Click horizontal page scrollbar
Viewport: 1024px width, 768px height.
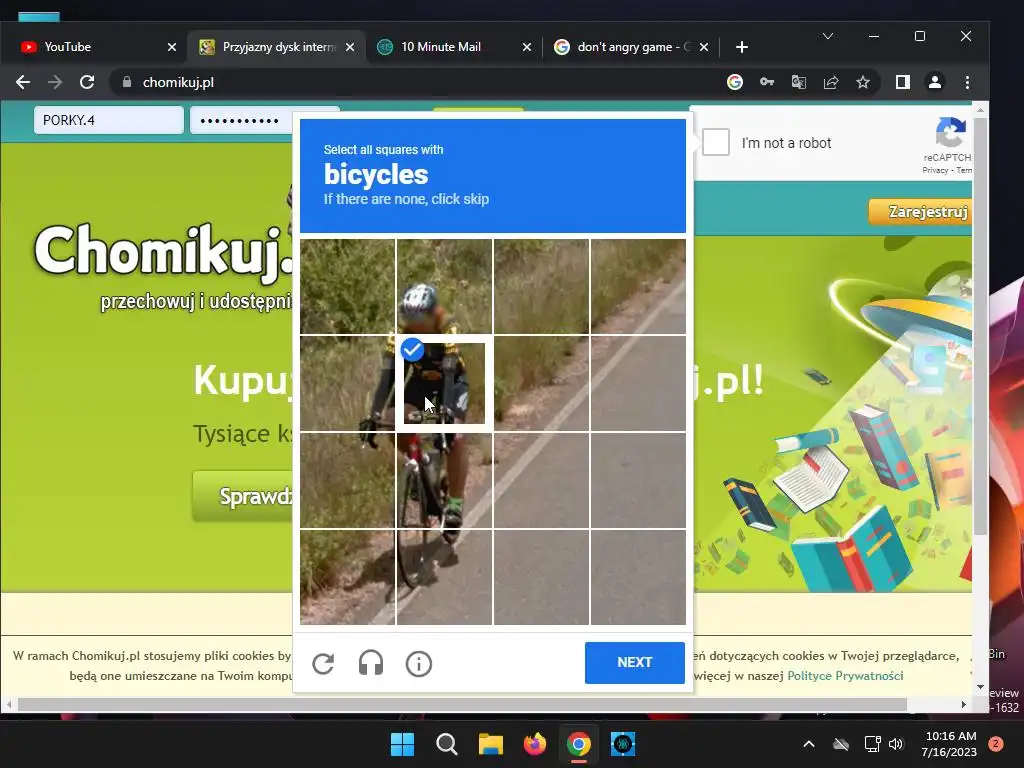click(x=462, y=705)
